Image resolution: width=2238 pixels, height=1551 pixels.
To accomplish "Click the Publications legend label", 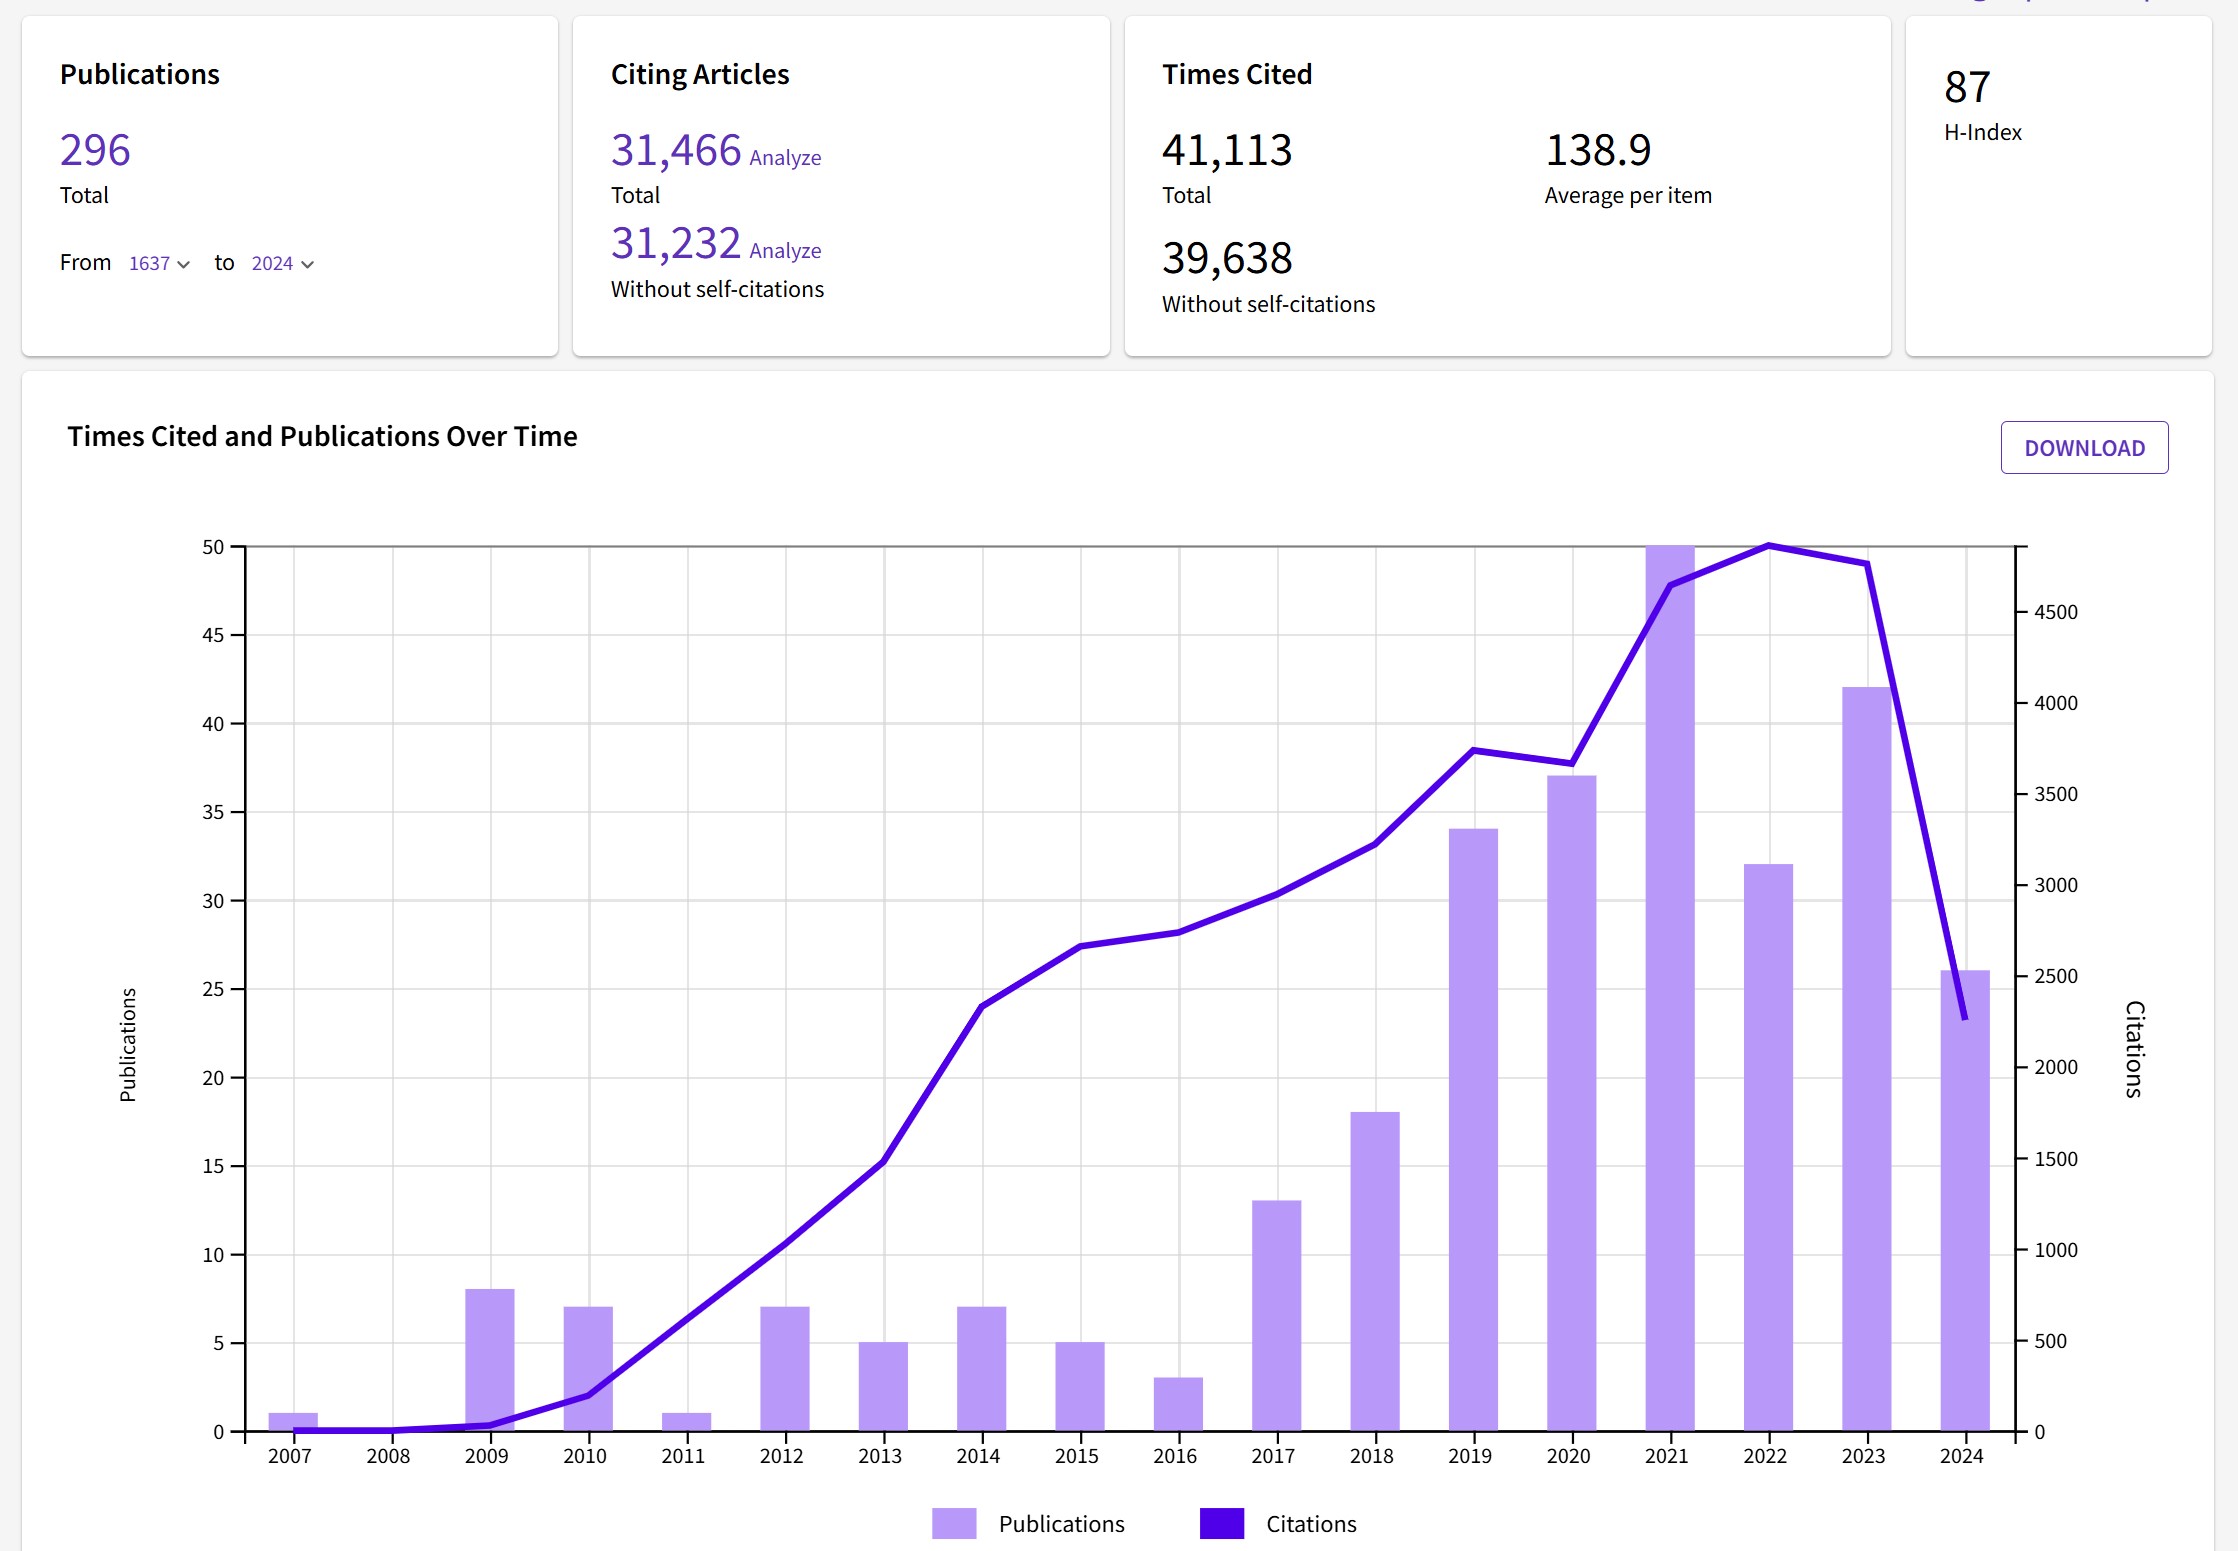I will (x=1061, y=1524).
